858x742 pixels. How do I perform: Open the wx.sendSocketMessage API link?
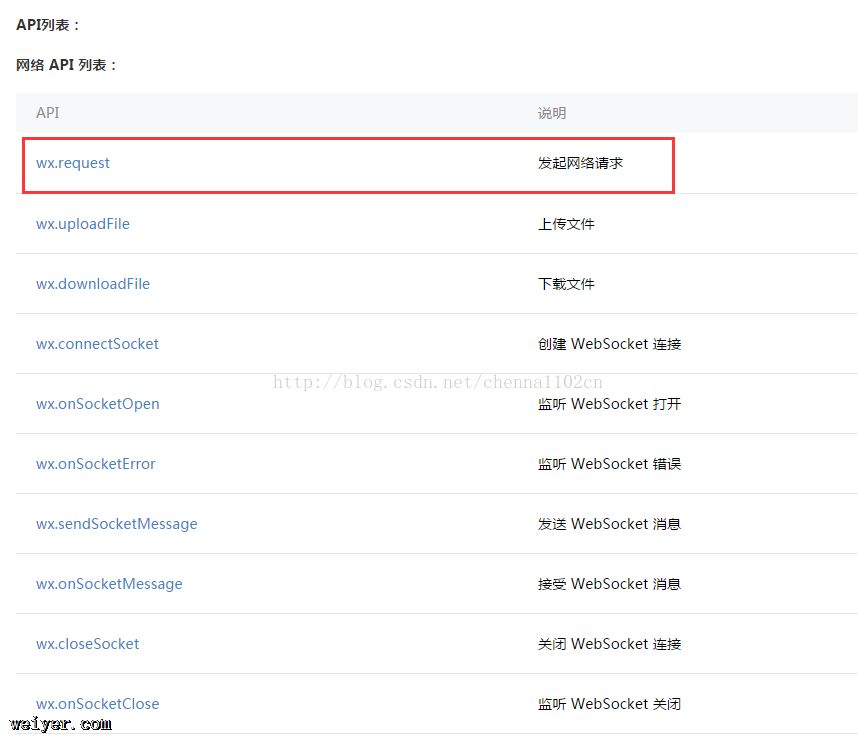[x=117, y=524]
